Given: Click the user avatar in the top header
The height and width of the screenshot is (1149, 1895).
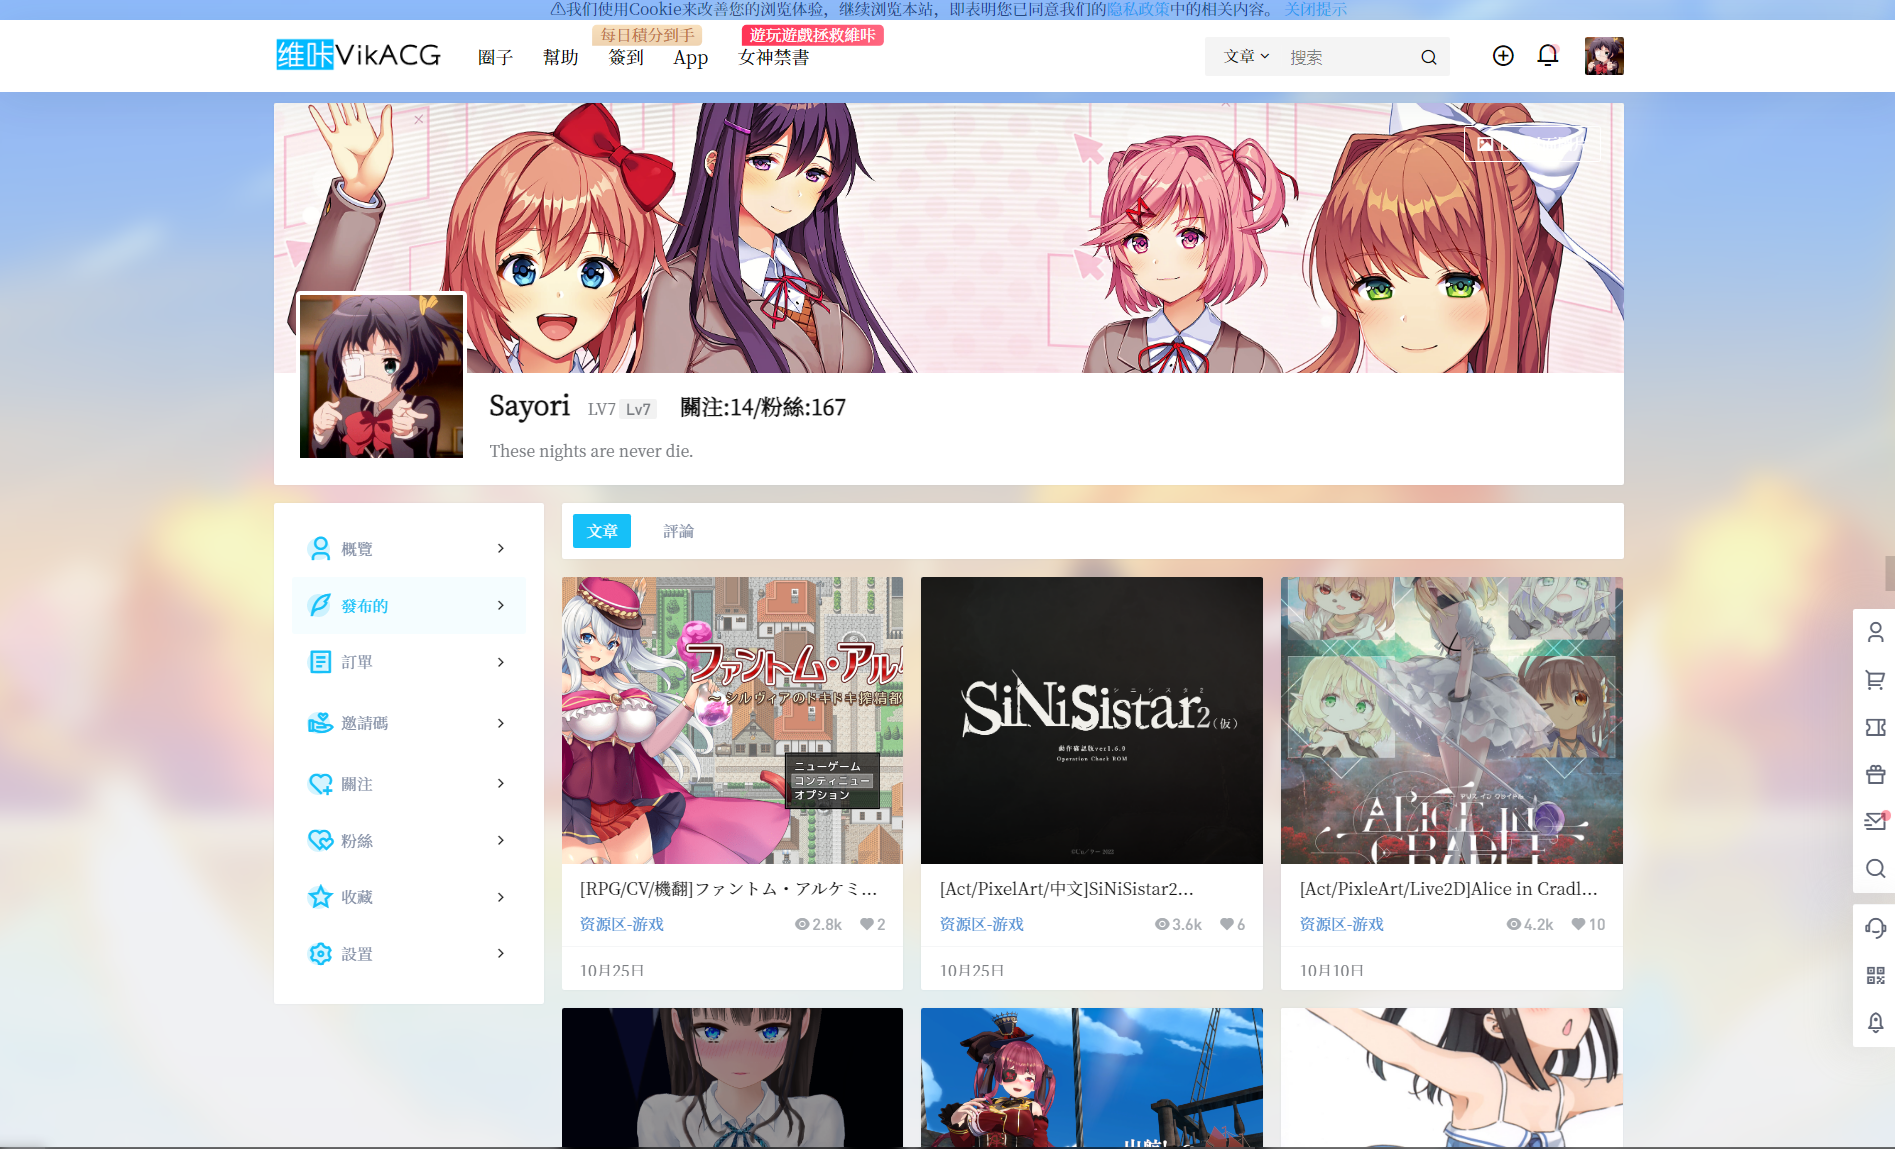Looking at the screenshot, I should tap(1604, 56).
